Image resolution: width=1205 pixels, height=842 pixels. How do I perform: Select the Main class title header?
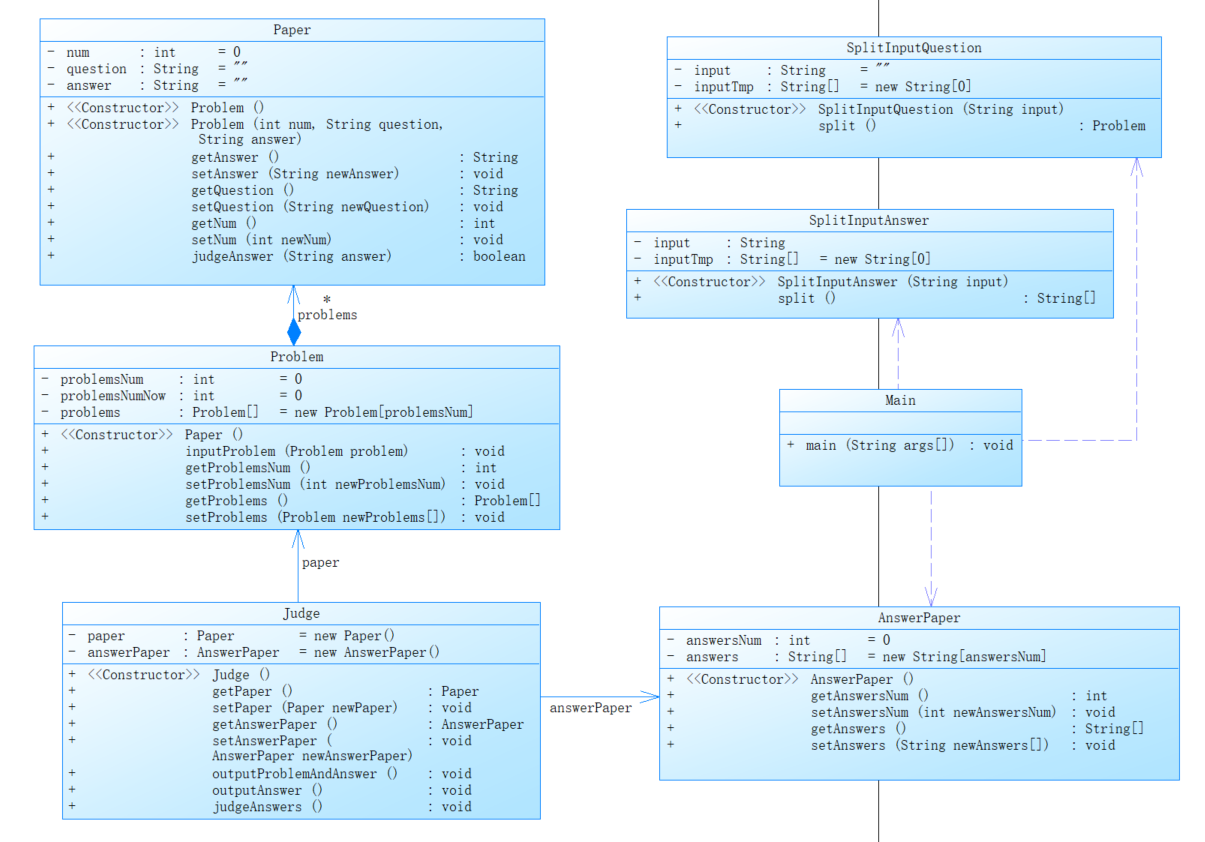(900, 400)
